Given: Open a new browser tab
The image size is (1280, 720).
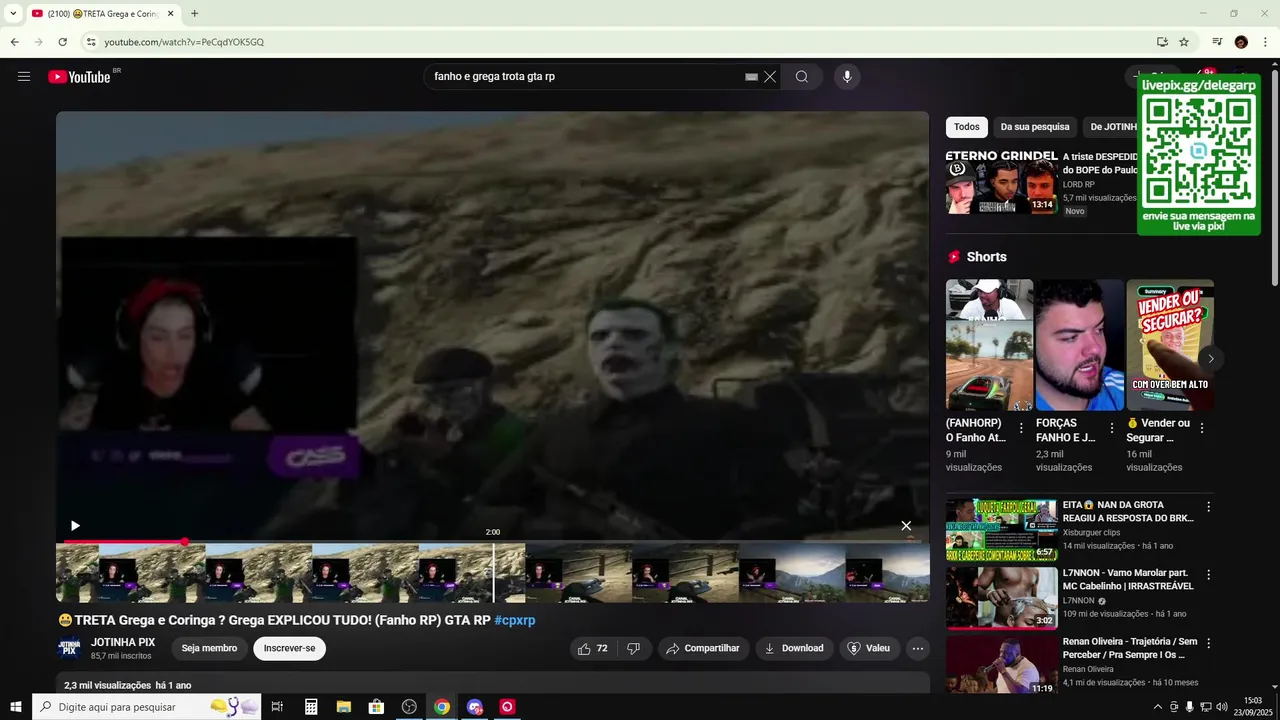Looking at the screenshot, I should [194, 14].
